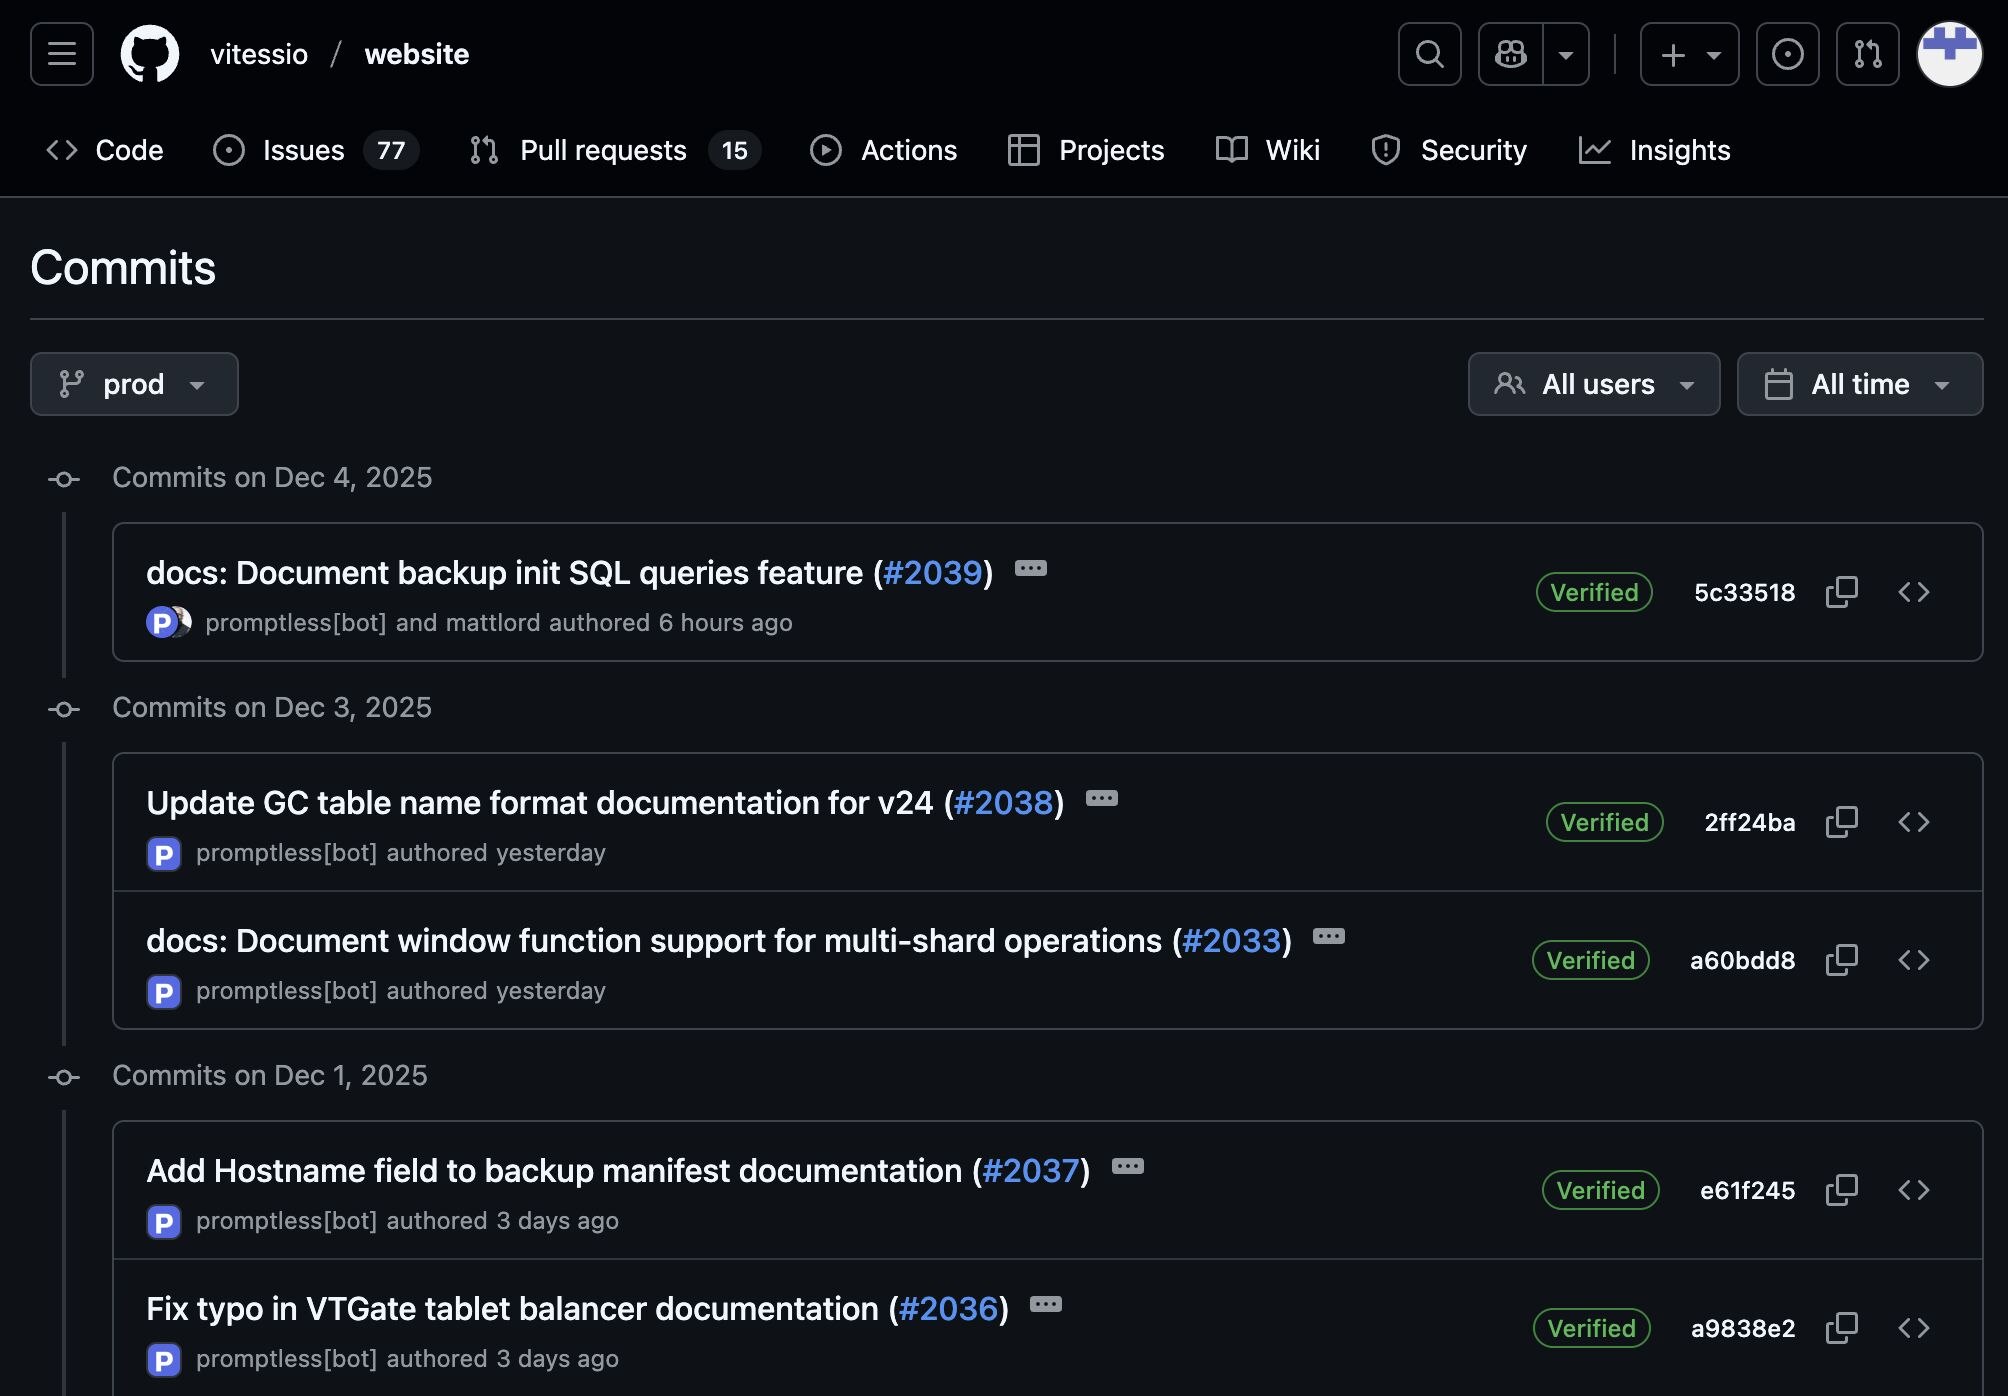The height and width of the screenshot is (1396, 2008).
Task: Open the navigation hamburger menu
Action: (x=60, y=54)
